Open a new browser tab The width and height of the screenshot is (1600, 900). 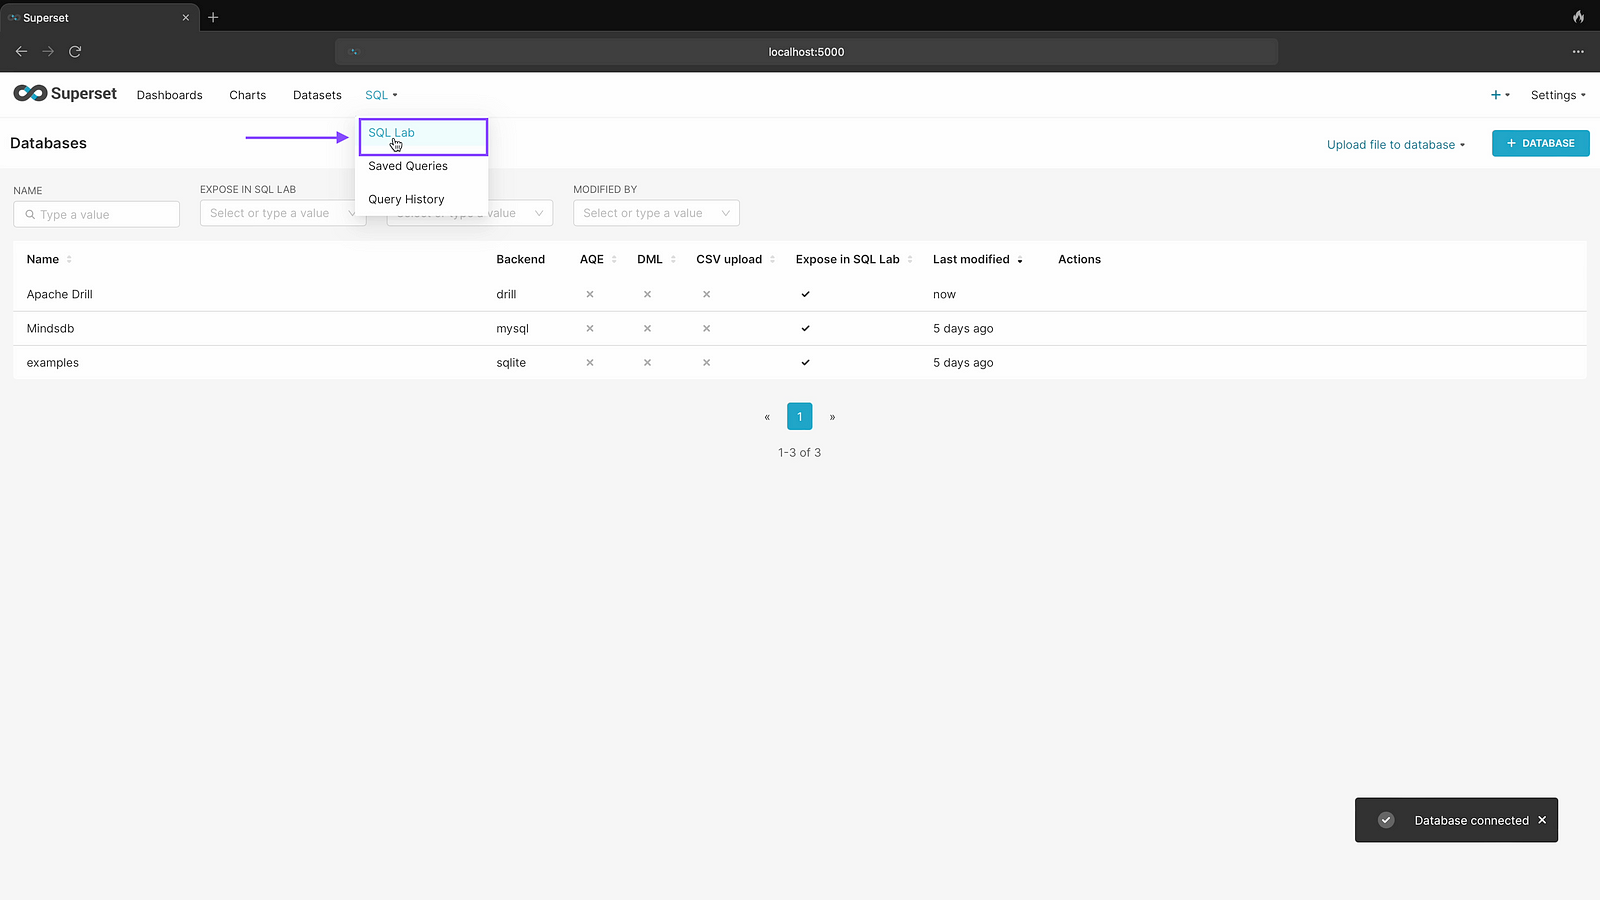(213, 17)
